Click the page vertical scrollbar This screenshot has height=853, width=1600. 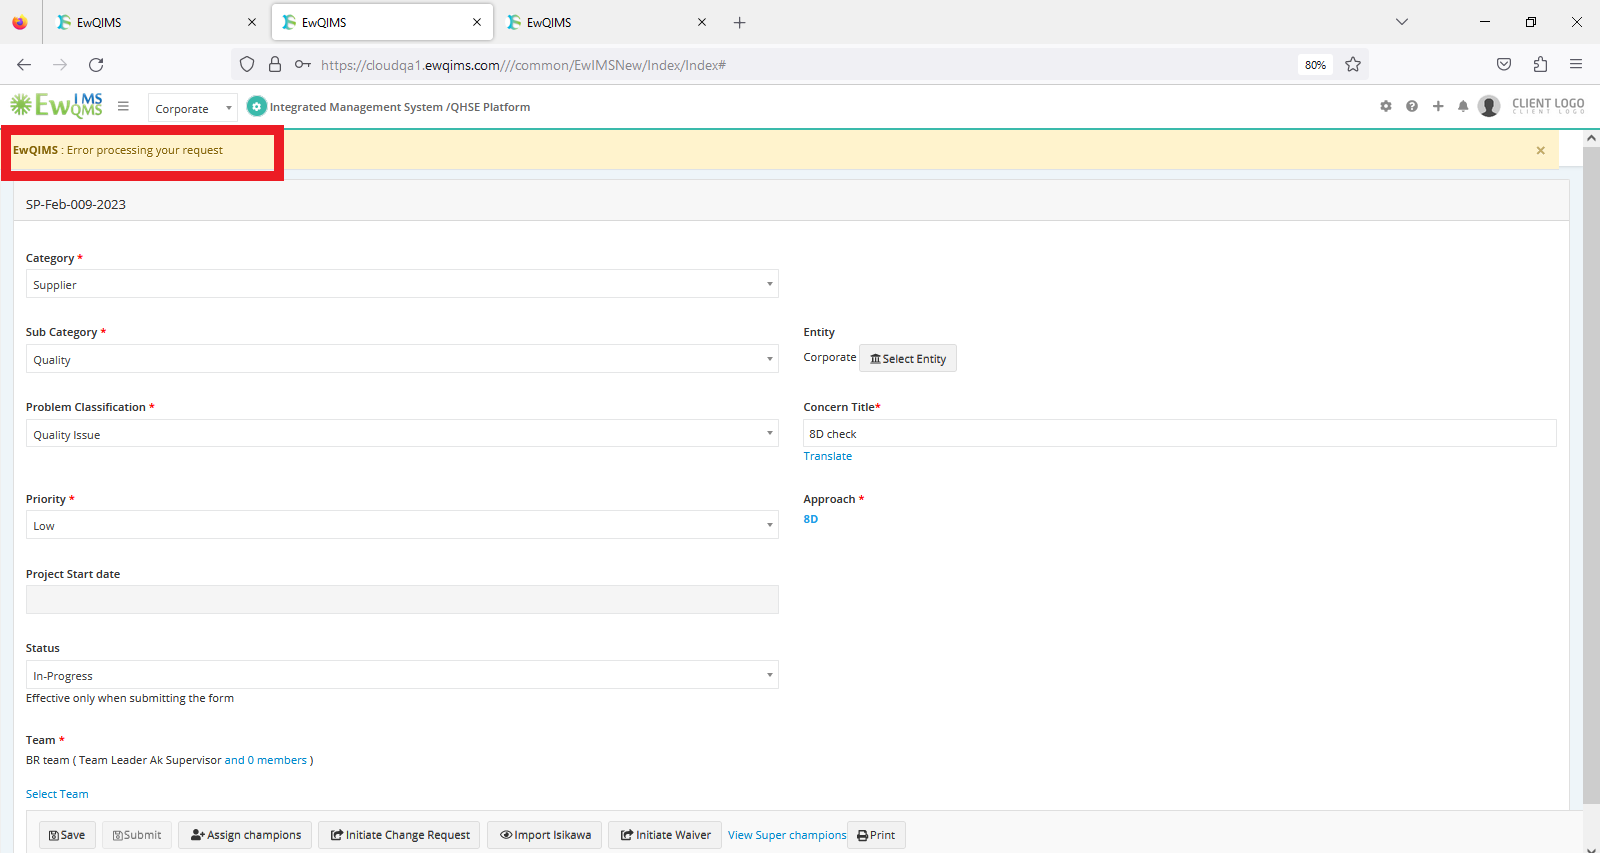point(1591,475)
